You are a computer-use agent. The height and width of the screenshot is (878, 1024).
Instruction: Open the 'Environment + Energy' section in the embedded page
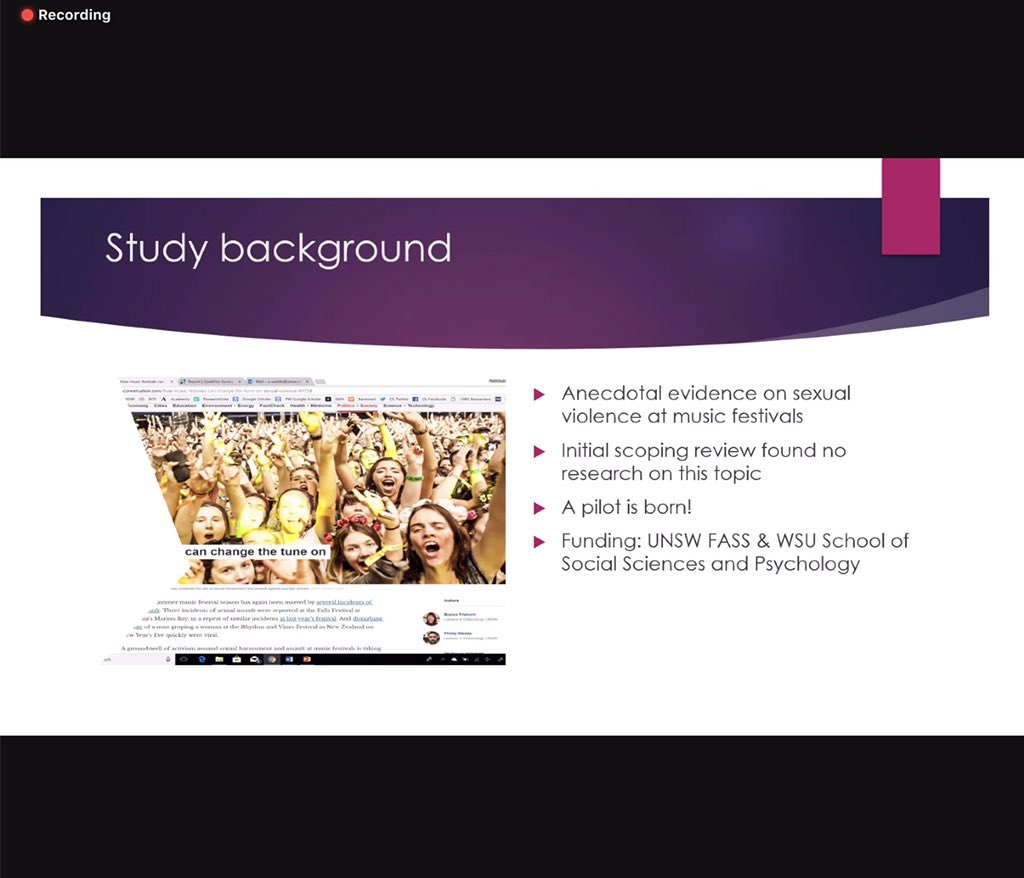pos(228,406)
